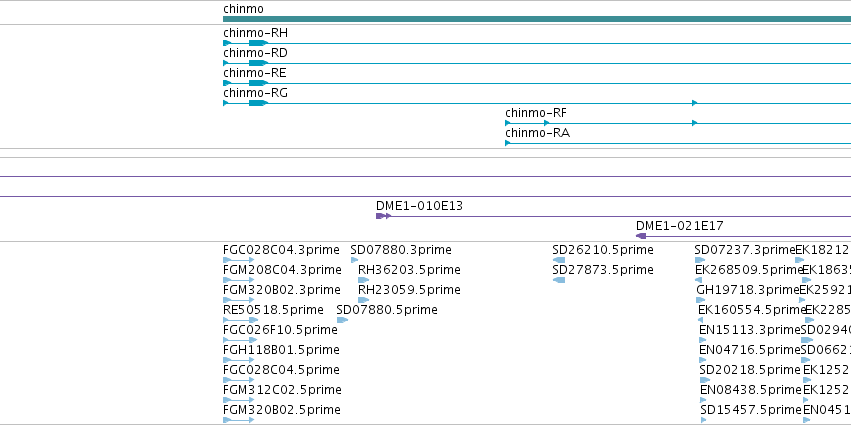Click the DME1-021E17 purple reverse arrow

click(x=641, y=236)
